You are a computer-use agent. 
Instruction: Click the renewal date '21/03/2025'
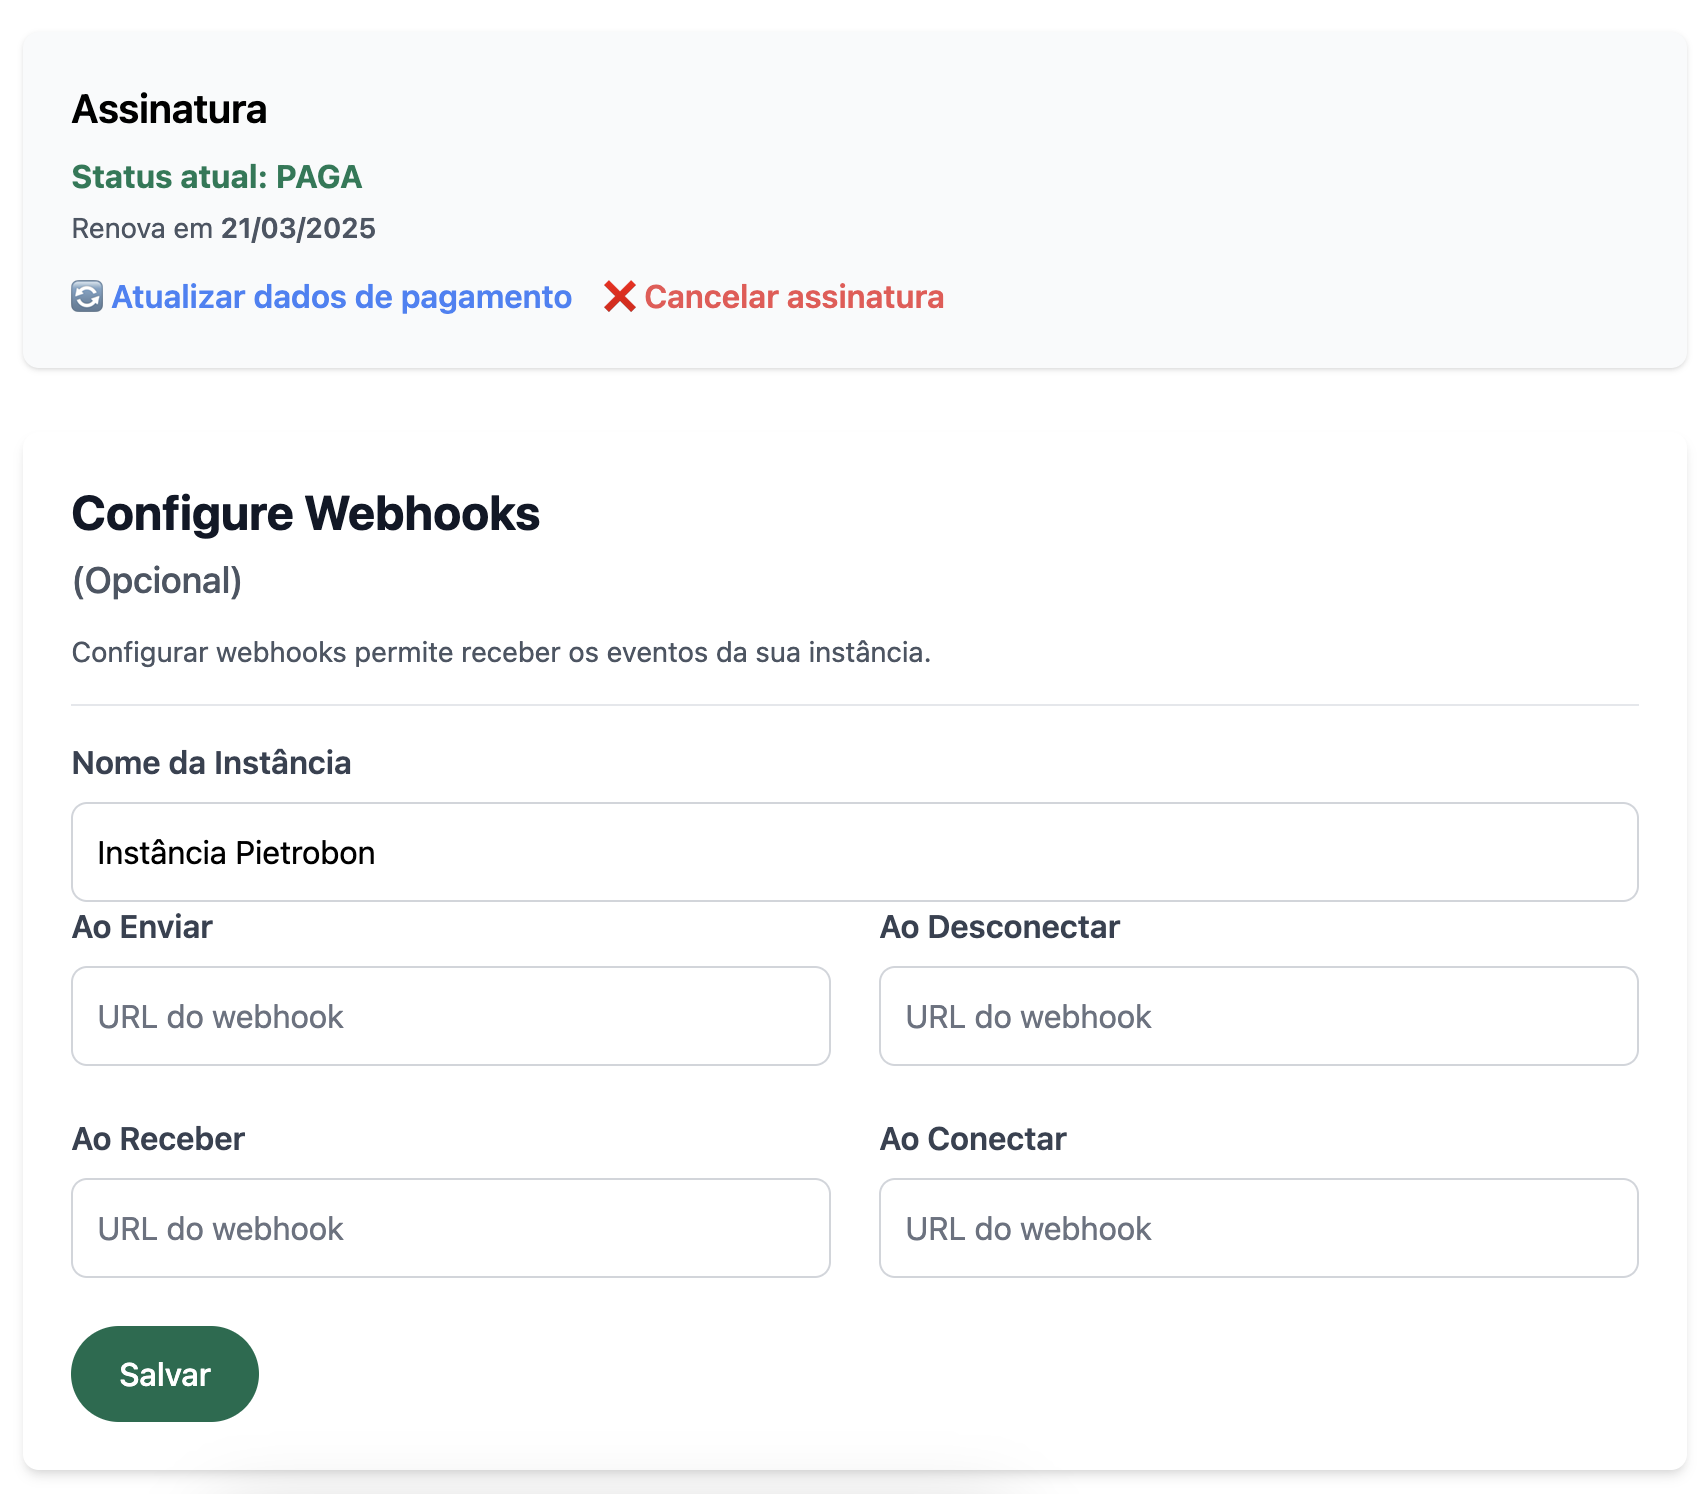click(x=297, y=228)
